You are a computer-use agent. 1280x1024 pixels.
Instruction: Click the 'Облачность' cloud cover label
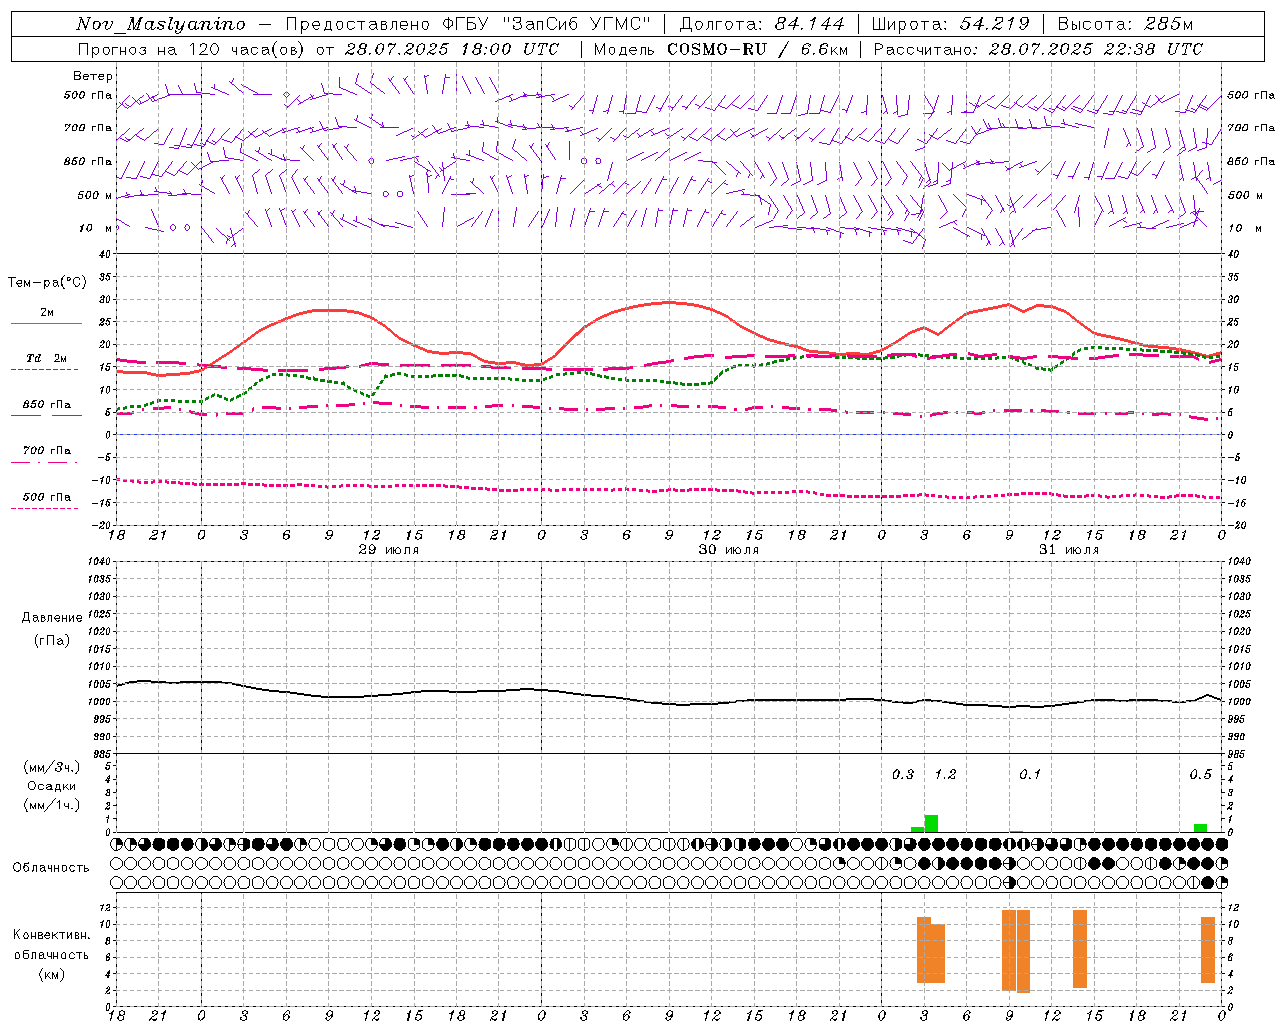point(51,868)
